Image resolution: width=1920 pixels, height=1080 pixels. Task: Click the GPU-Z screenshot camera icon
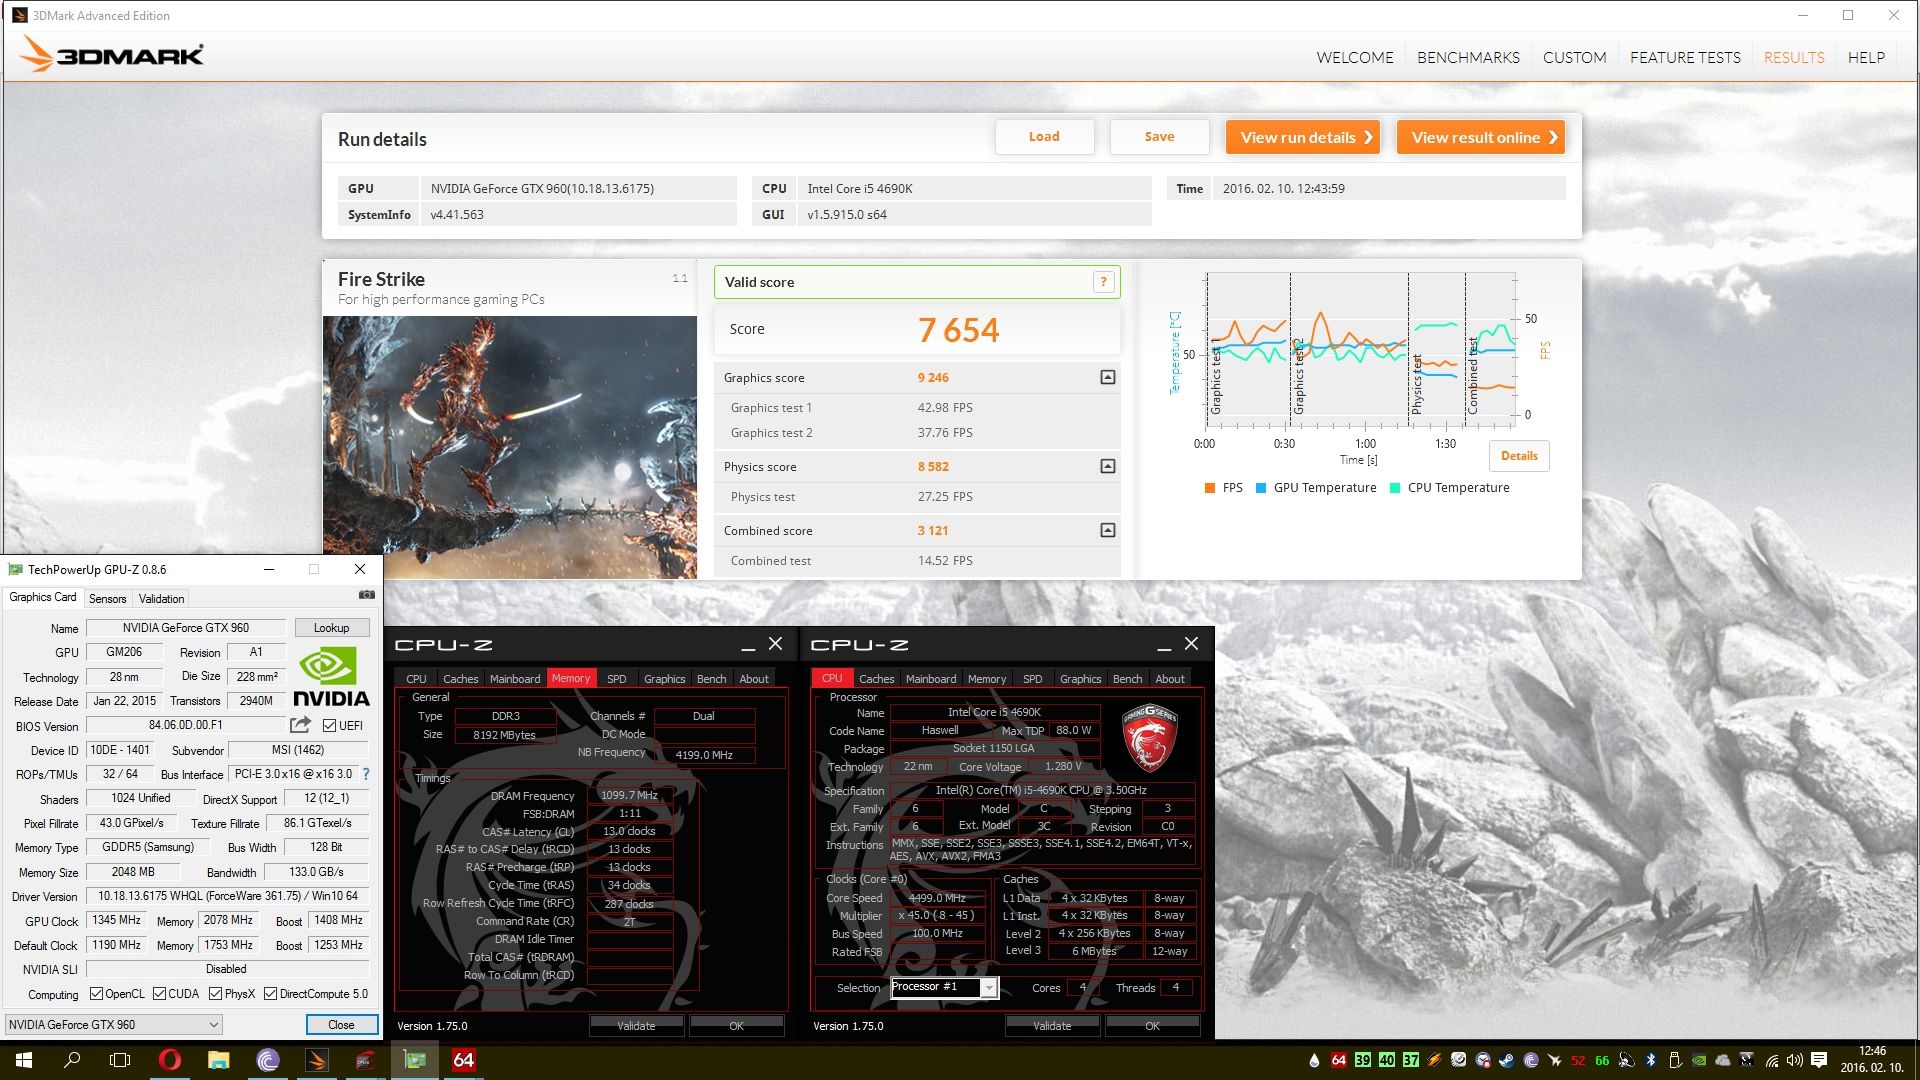(x=367, y=595)
